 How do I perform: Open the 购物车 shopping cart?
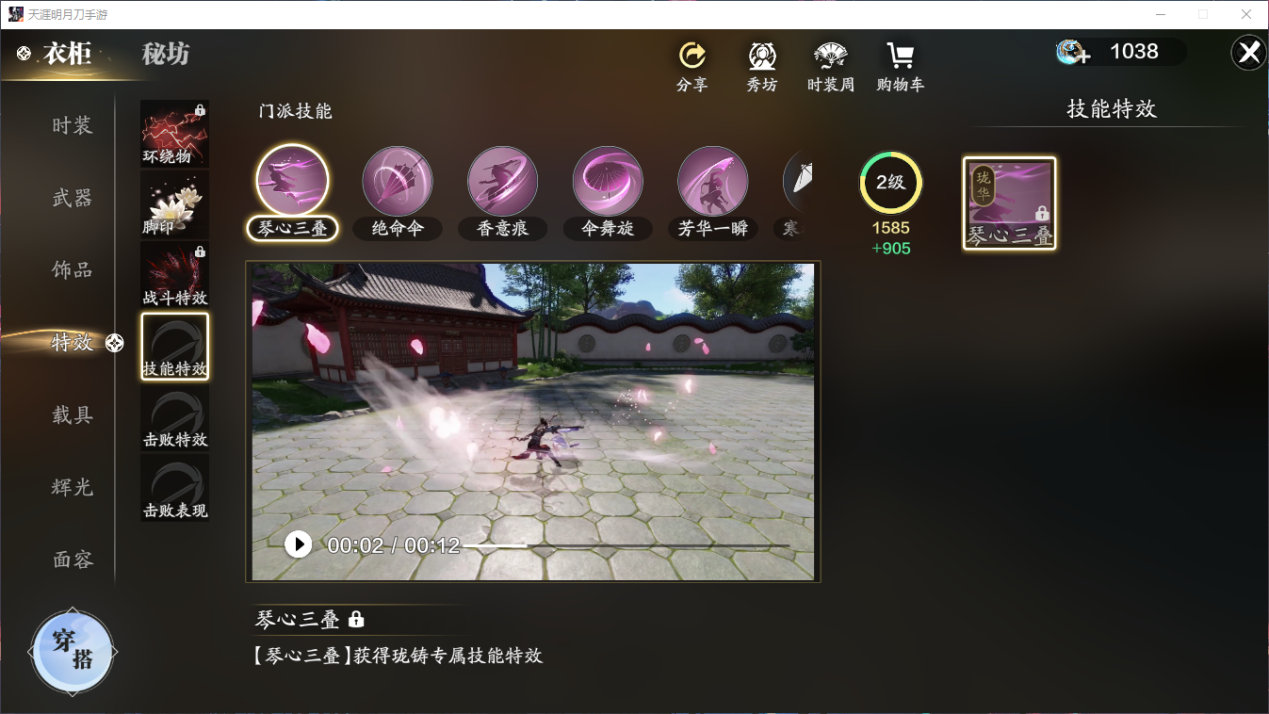click(900, 55)
